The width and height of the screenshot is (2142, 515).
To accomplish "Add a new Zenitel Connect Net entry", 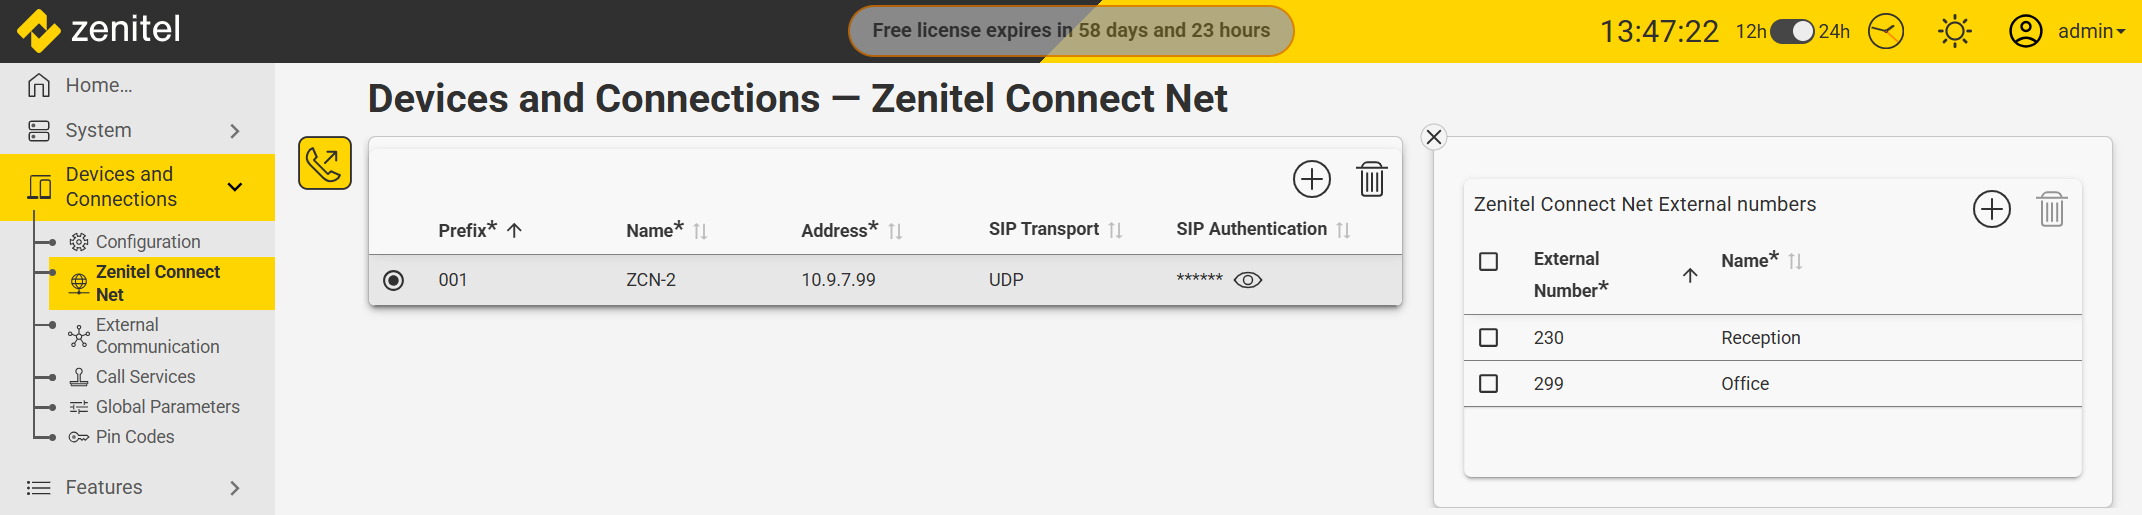I will (1311, 180).
